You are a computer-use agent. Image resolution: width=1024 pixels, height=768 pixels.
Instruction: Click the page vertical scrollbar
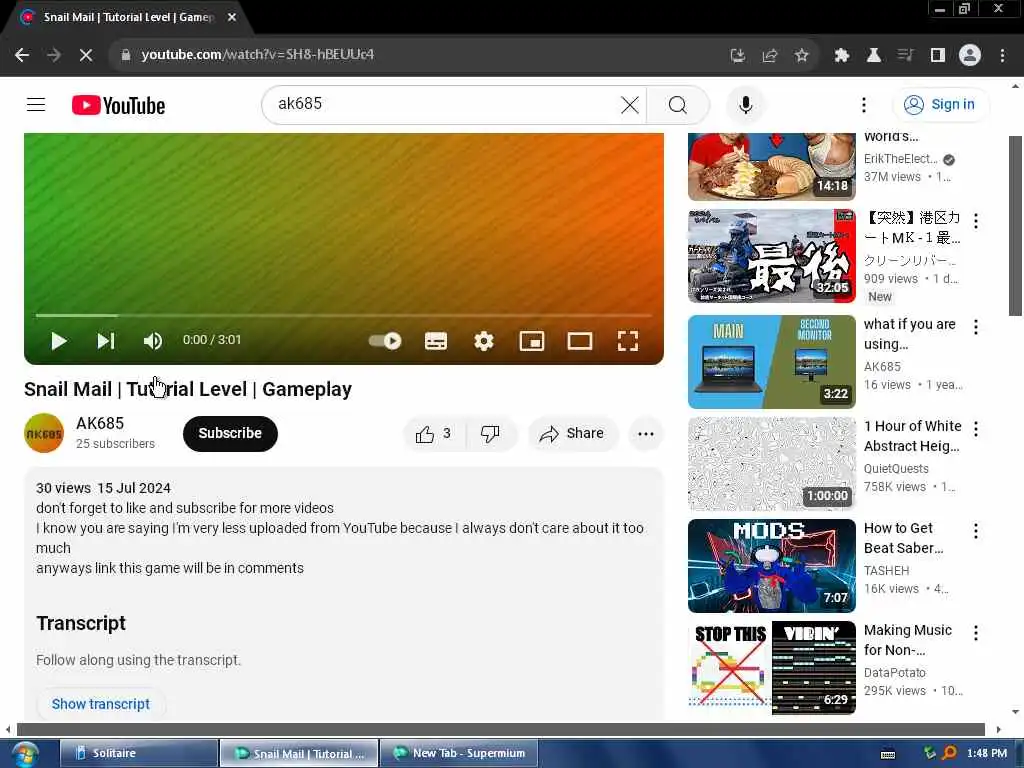pos(1015,225)
